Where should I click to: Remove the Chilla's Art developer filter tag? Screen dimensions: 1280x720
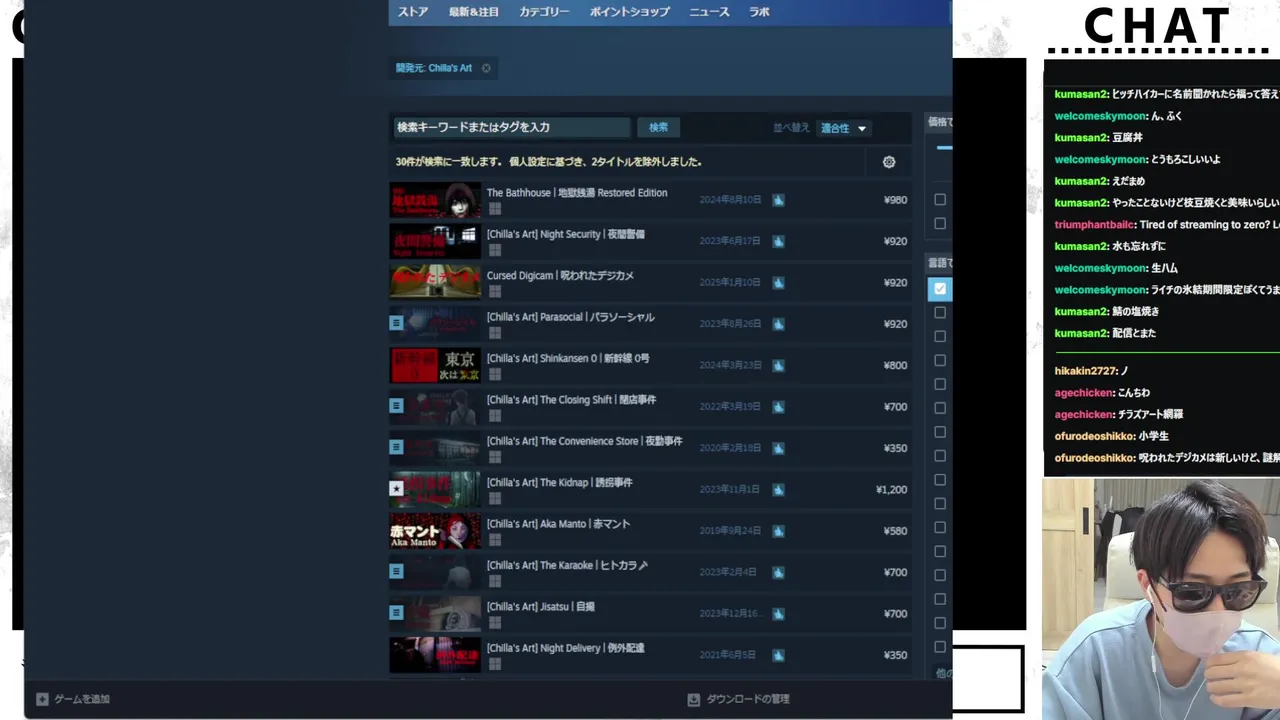pyautogui.click(x=486, y=68)
